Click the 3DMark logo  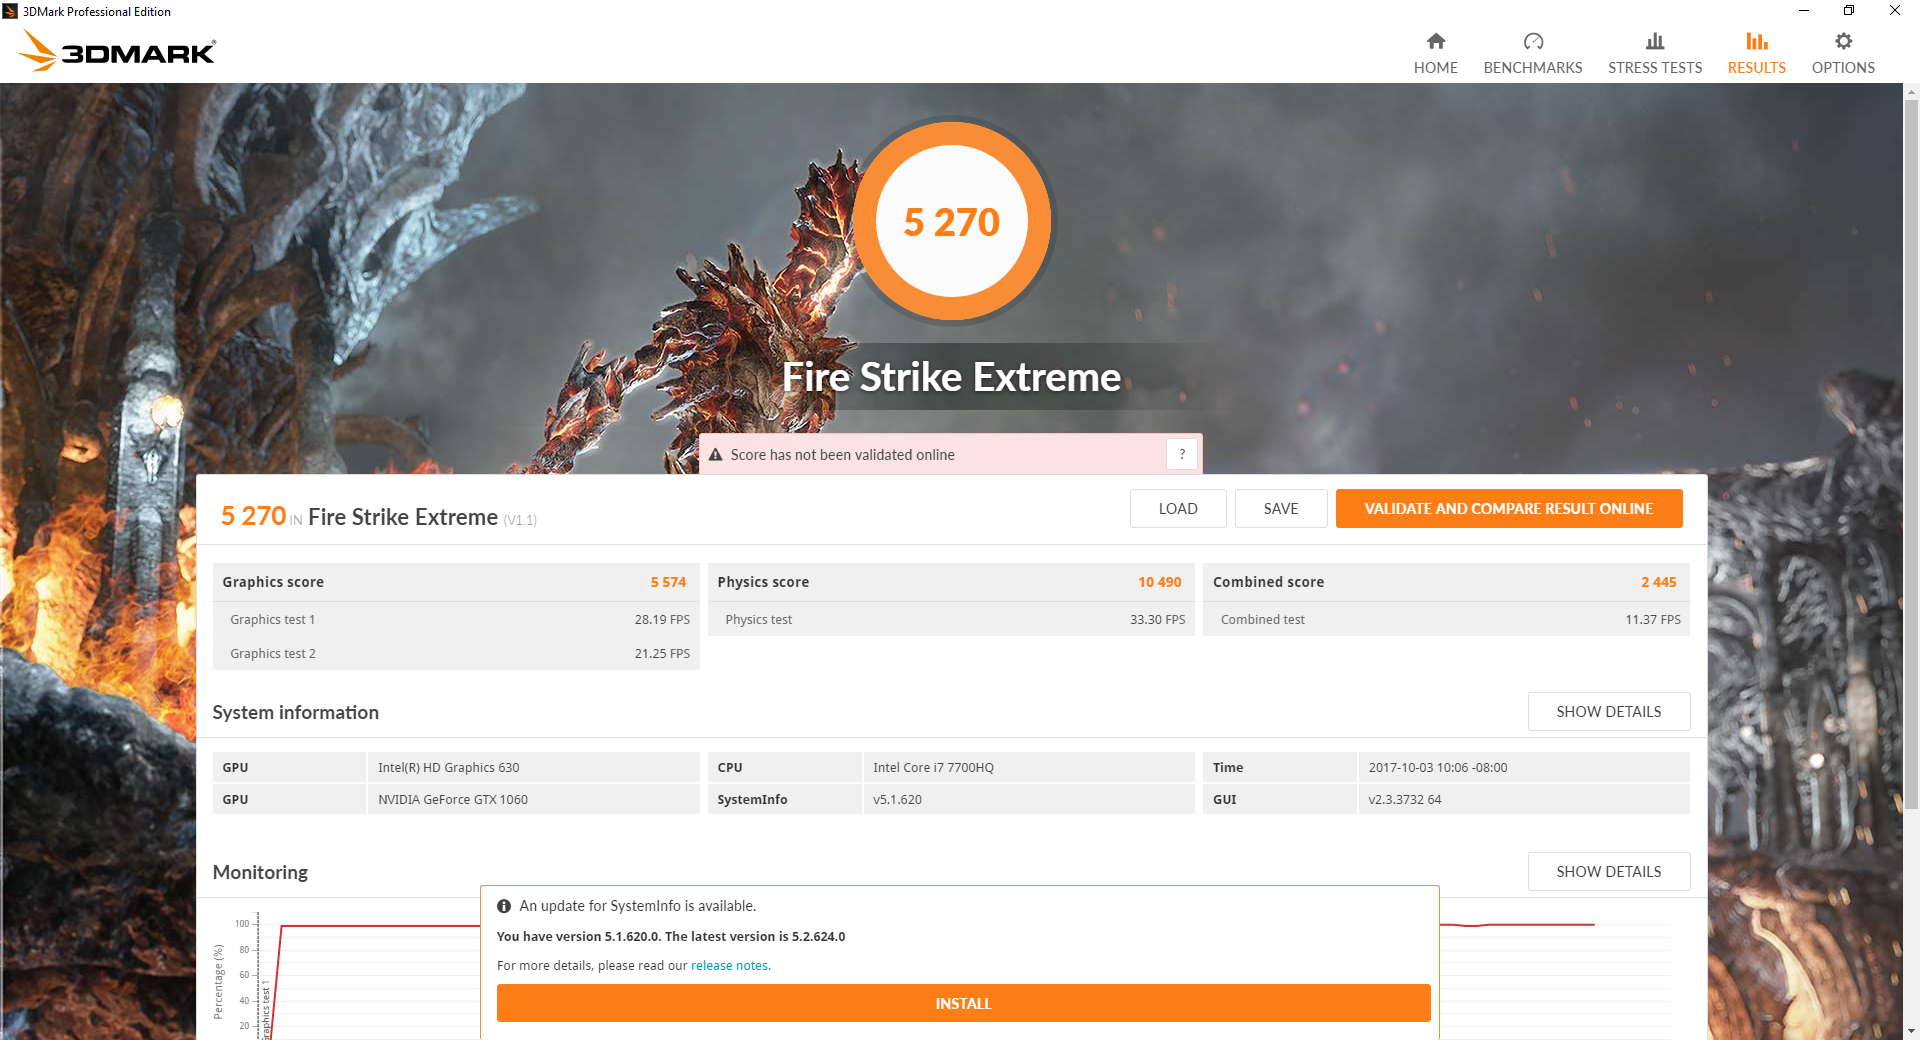117,50
